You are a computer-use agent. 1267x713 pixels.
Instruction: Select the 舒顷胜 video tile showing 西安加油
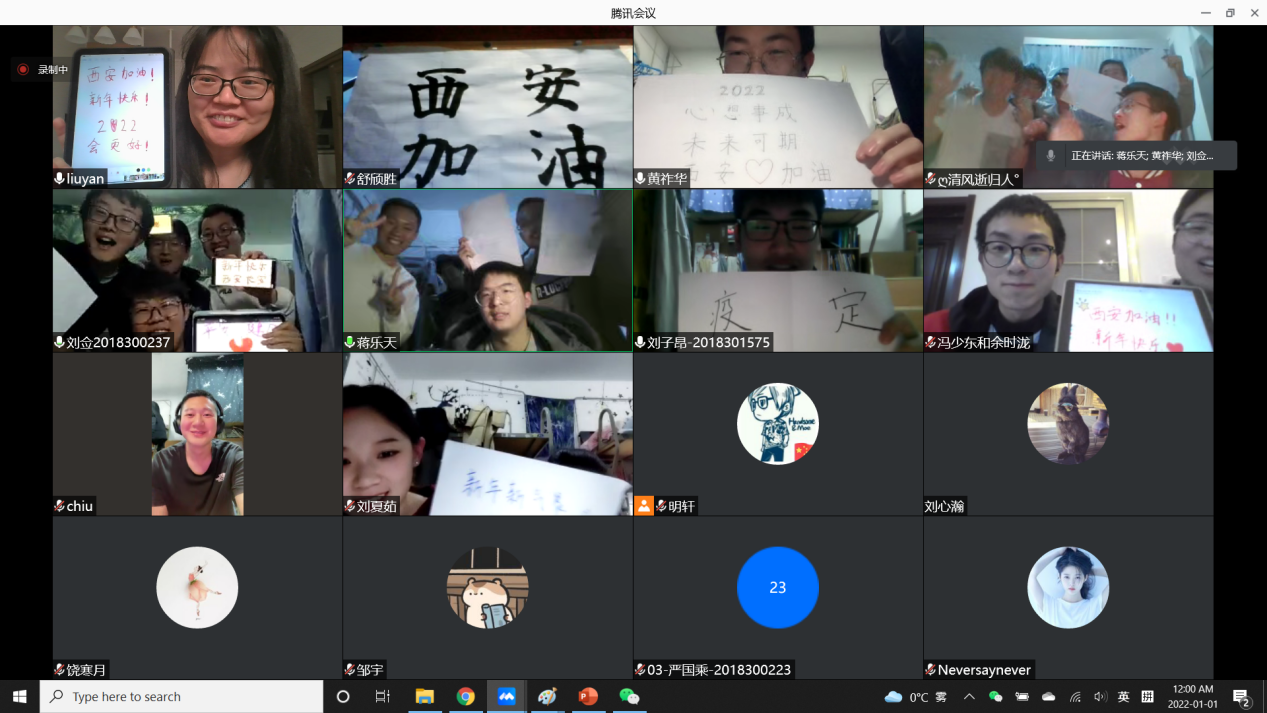click(x=488, y=106)
